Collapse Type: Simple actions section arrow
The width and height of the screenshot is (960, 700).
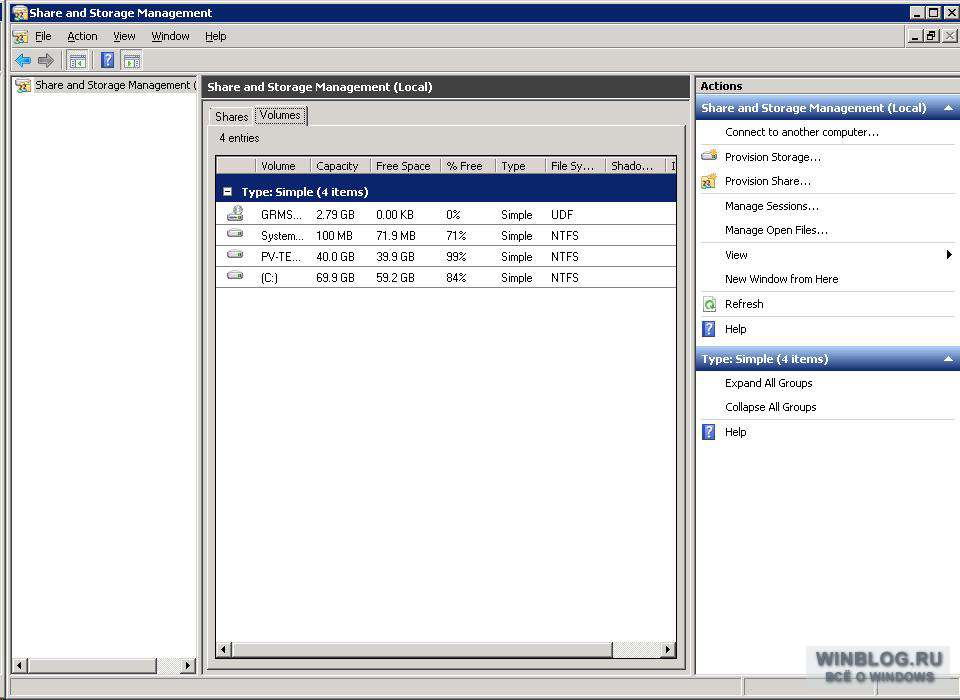click(x=948, y=359)
